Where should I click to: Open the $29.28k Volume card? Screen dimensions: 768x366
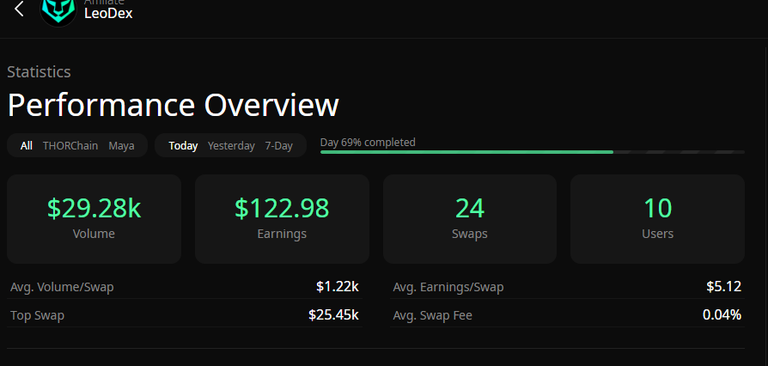pos(94,219)
